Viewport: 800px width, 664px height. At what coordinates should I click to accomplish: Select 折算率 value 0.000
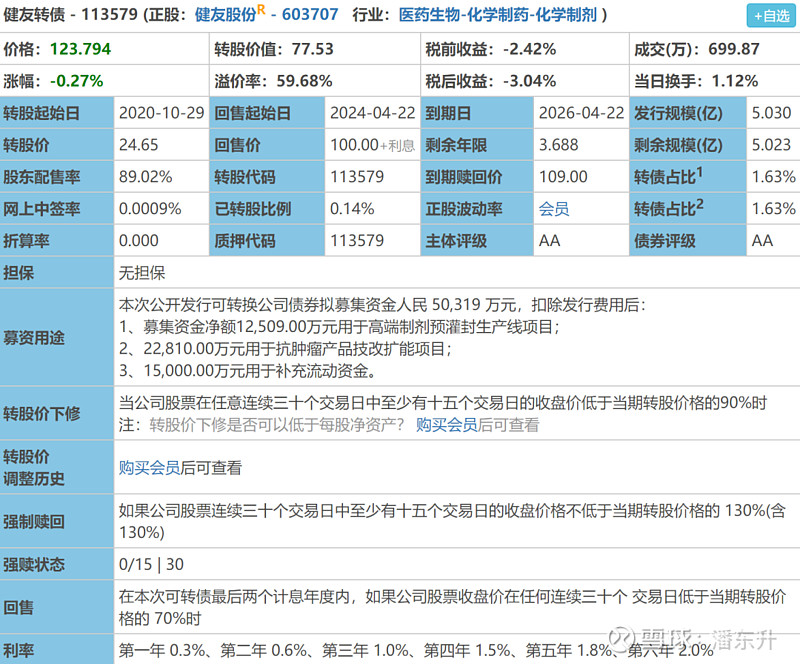139,240
